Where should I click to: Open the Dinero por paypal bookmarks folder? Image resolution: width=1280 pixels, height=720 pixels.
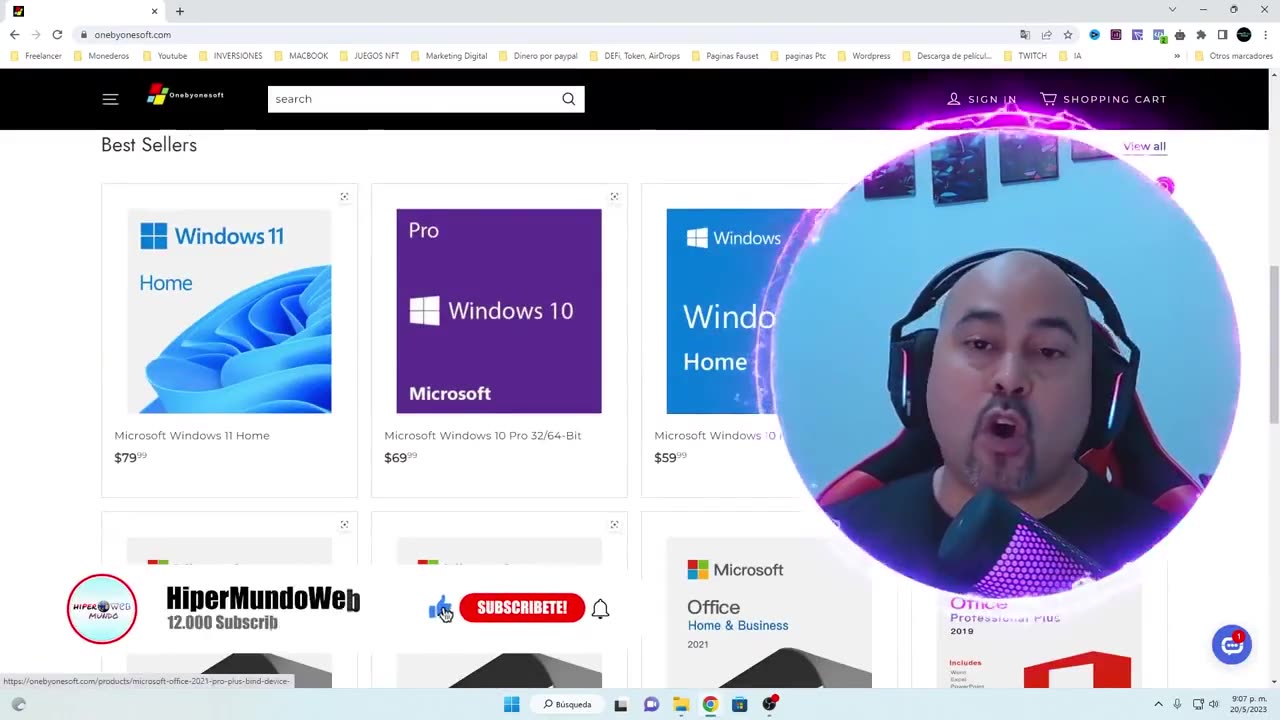tap(538, 56)
